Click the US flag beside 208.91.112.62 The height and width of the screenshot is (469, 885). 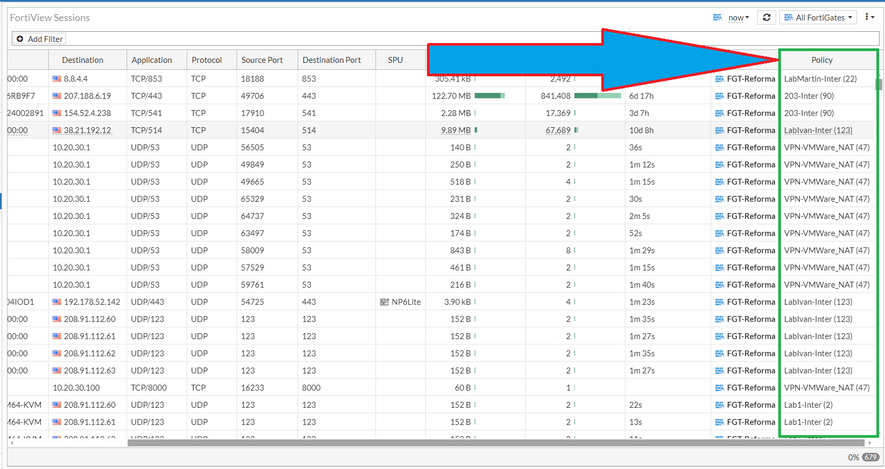tap(56, 353)
